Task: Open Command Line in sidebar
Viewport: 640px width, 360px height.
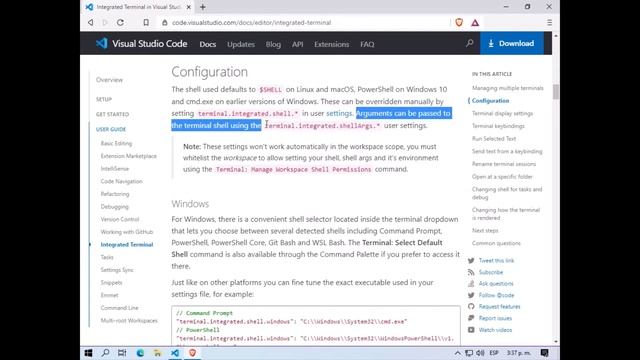Action: (120, 308)
